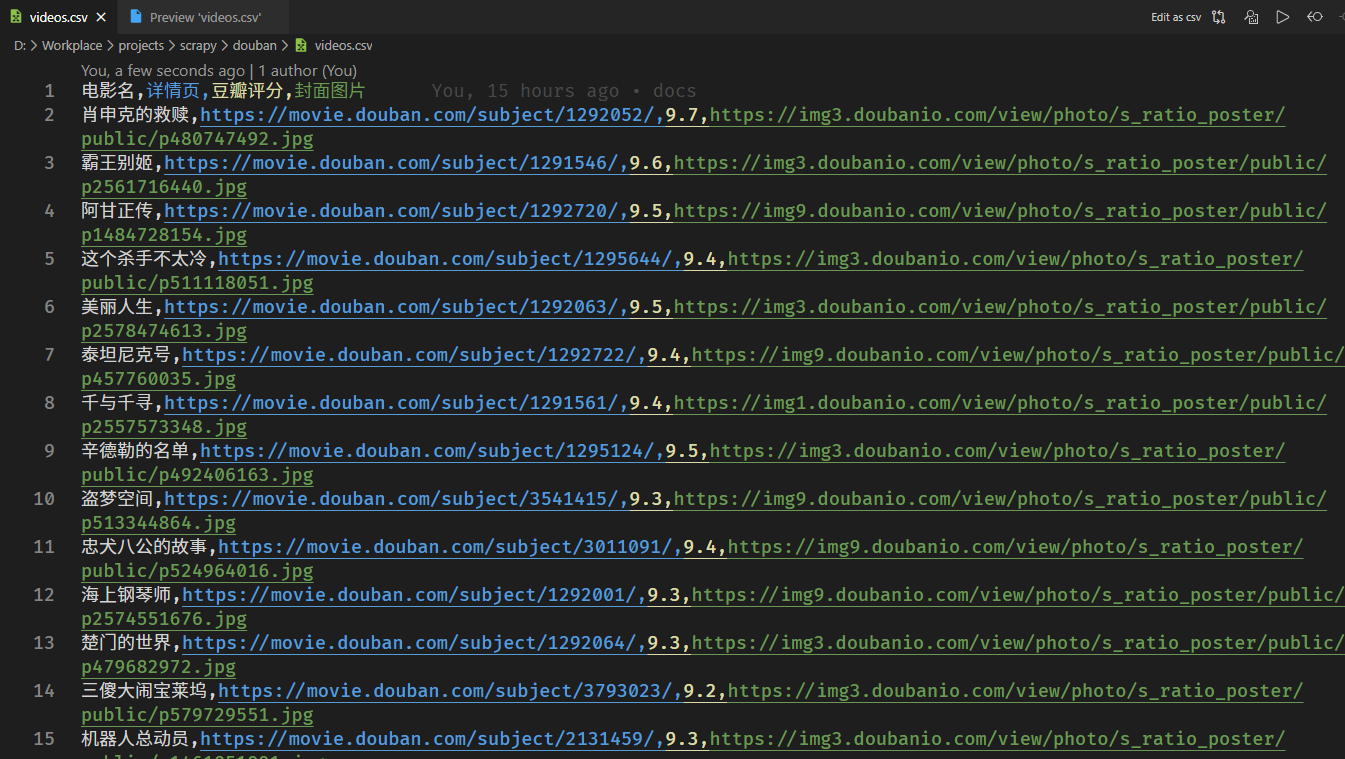Viewport: 1345px width, 759px height.
Task: Click image filename p513344864.jpg
Action: 158,523
